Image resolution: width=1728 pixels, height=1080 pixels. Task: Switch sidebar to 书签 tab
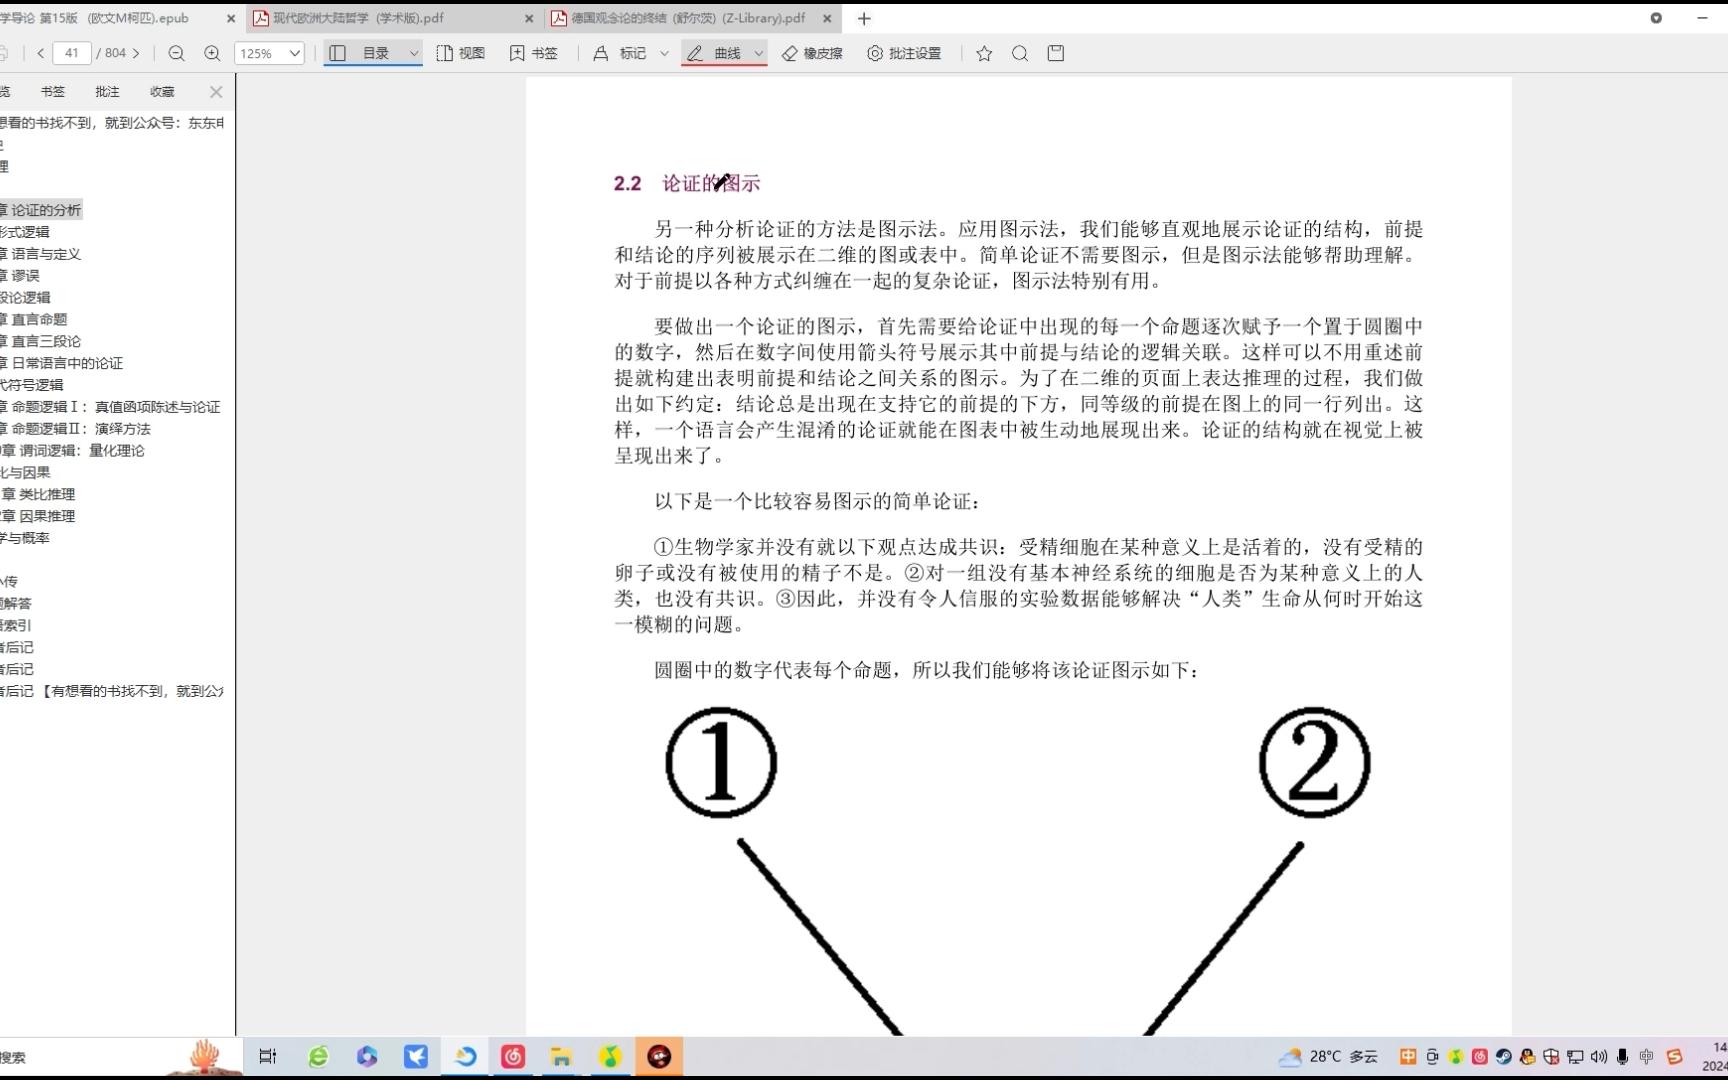point(53,91)
